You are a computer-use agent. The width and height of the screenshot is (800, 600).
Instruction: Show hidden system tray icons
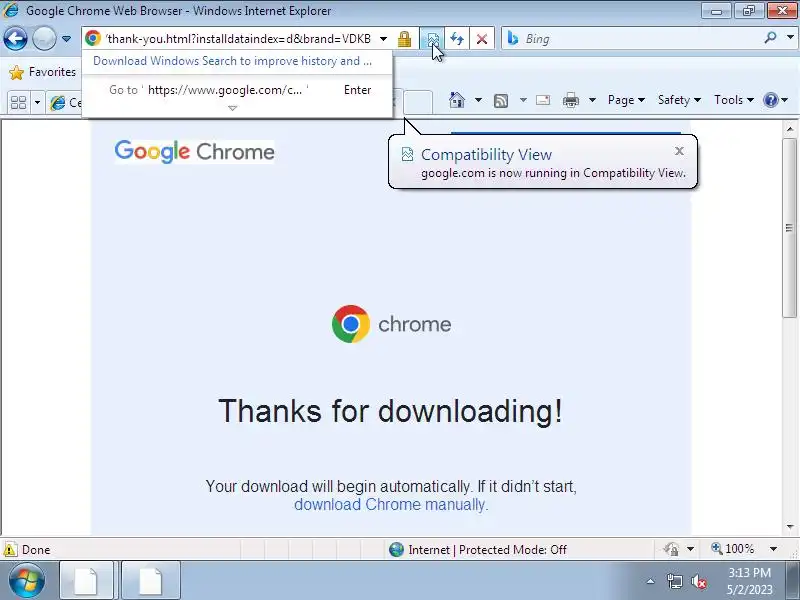651,581
